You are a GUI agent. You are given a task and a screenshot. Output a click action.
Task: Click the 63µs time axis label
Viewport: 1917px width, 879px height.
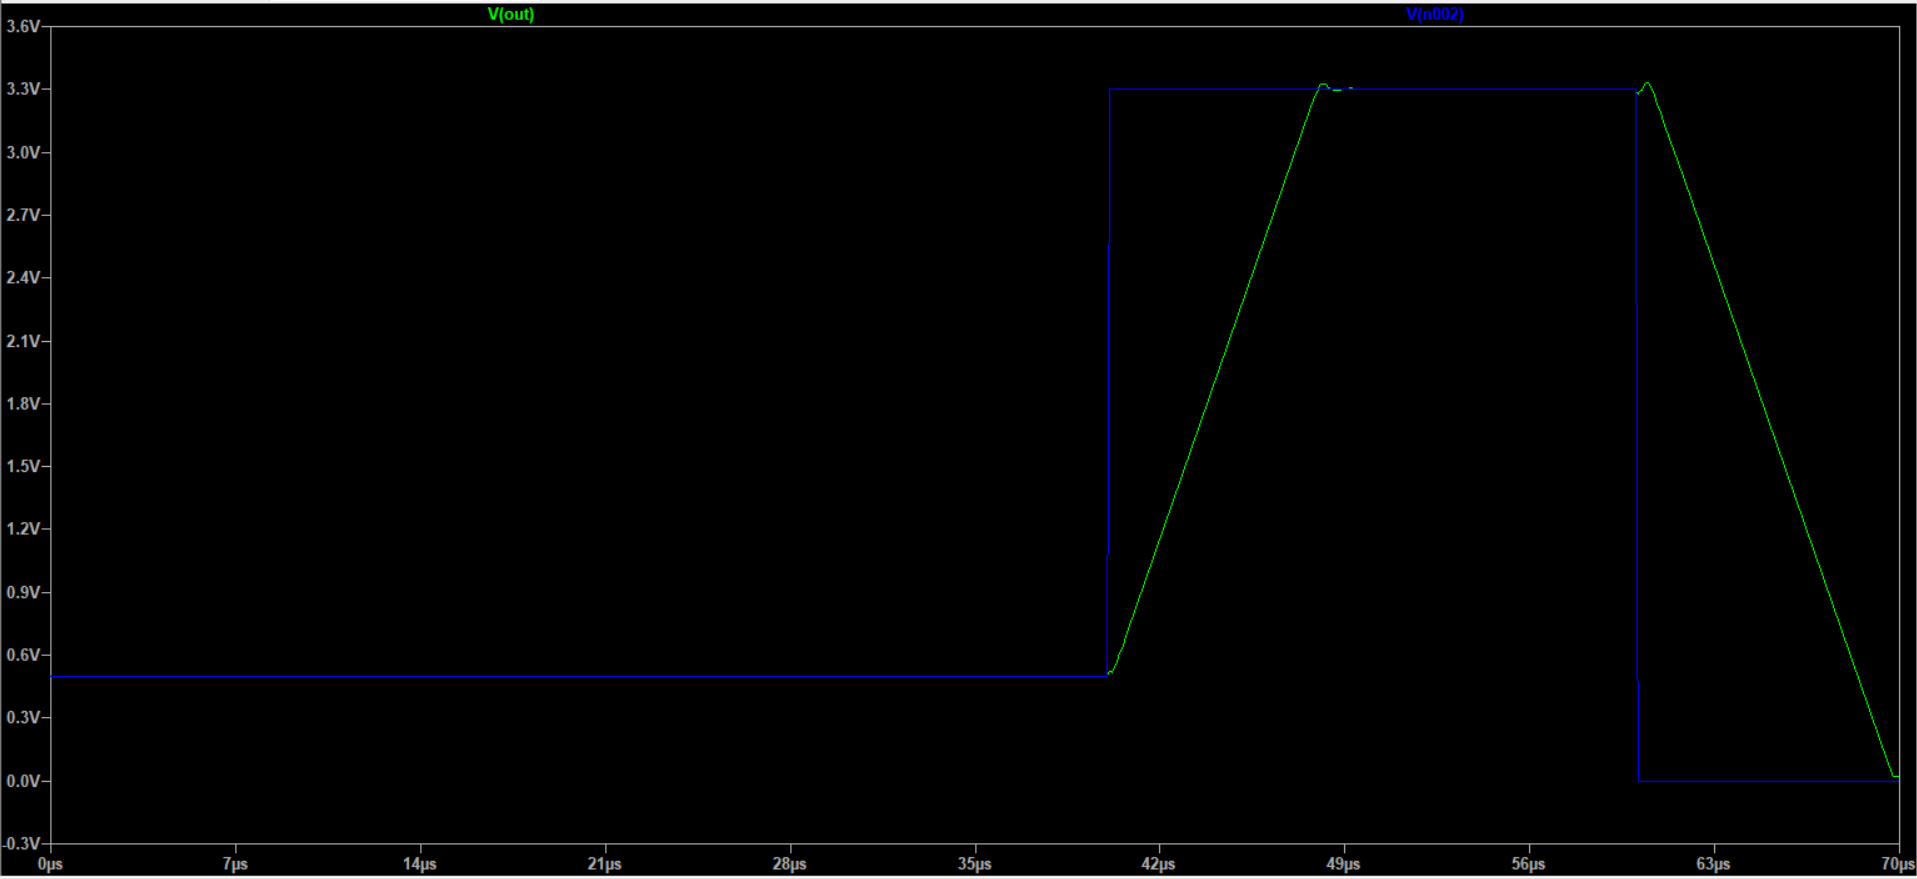pos(1714,864)
